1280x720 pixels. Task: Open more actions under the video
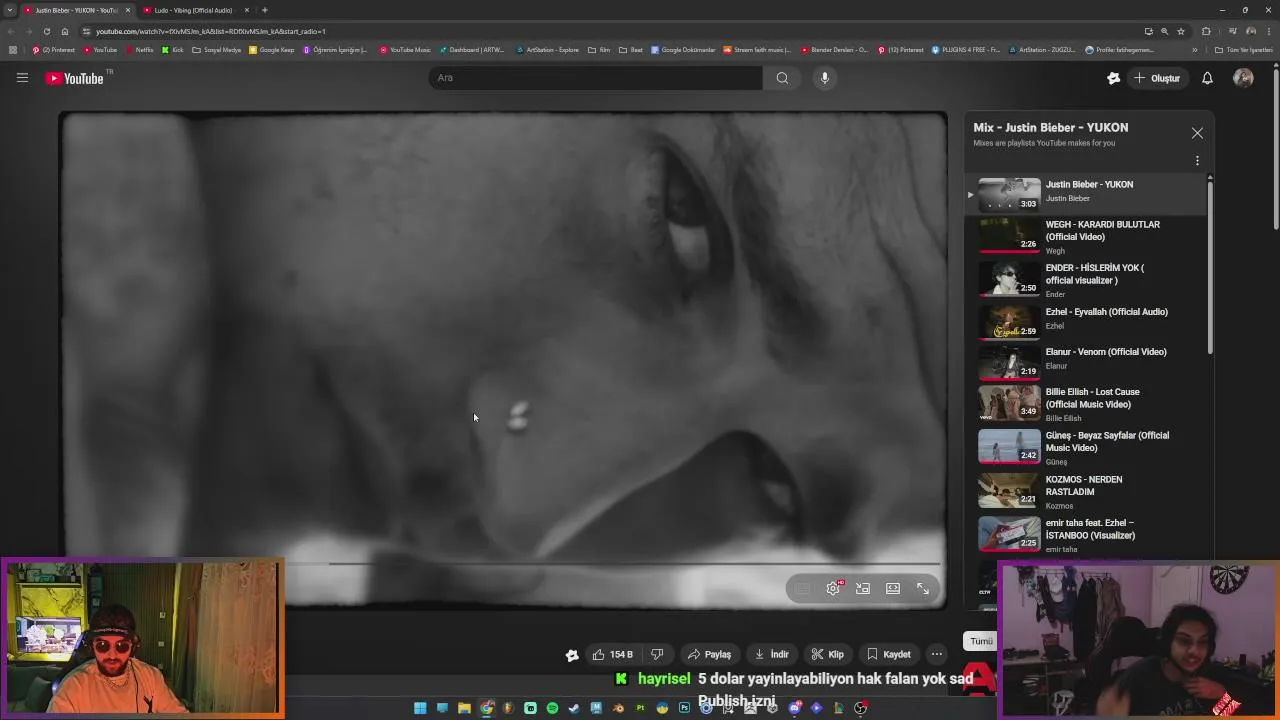pyautogui.click(x=936, y=654)
